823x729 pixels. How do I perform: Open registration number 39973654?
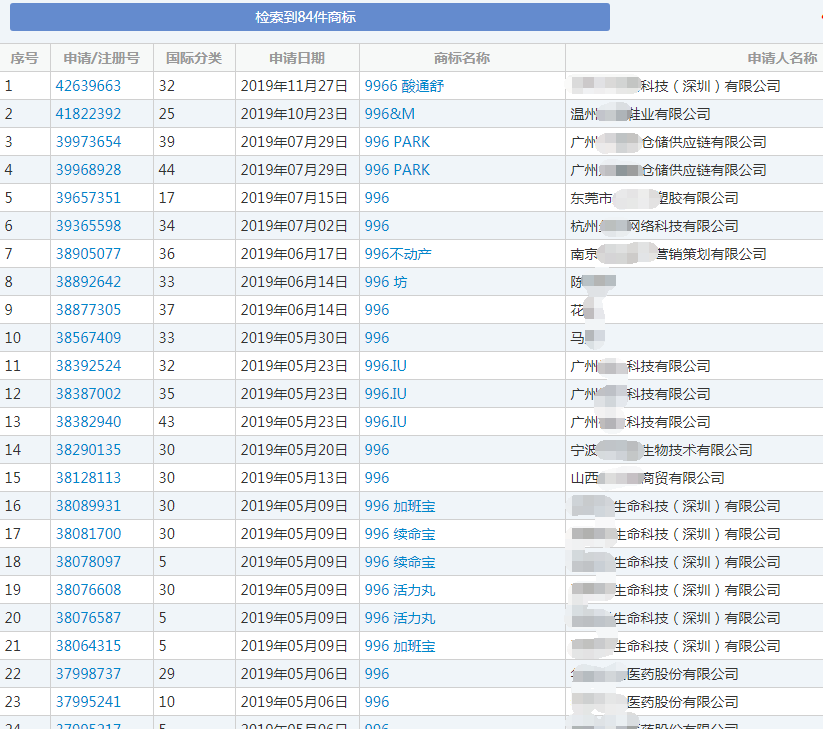88,142
